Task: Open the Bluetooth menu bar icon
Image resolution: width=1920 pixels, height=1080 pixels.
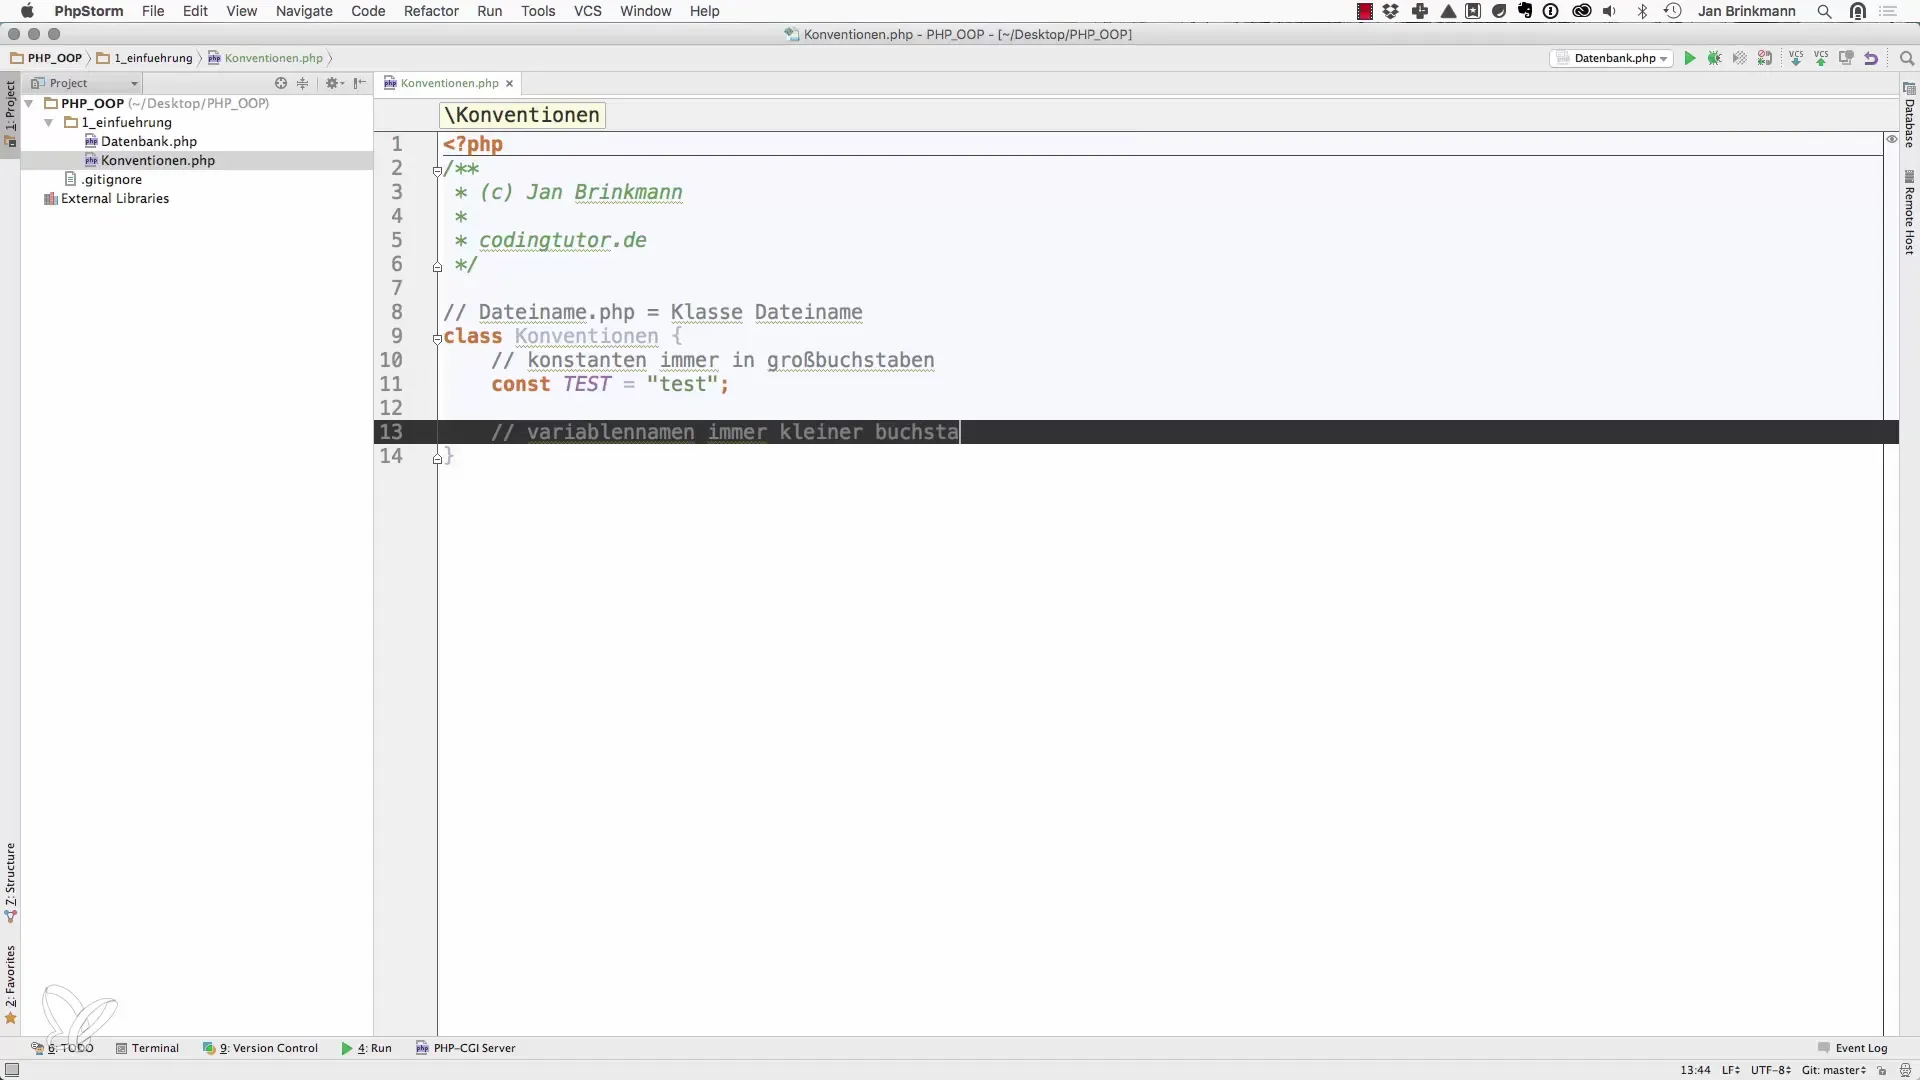Action: click(x=1642, y=11)
